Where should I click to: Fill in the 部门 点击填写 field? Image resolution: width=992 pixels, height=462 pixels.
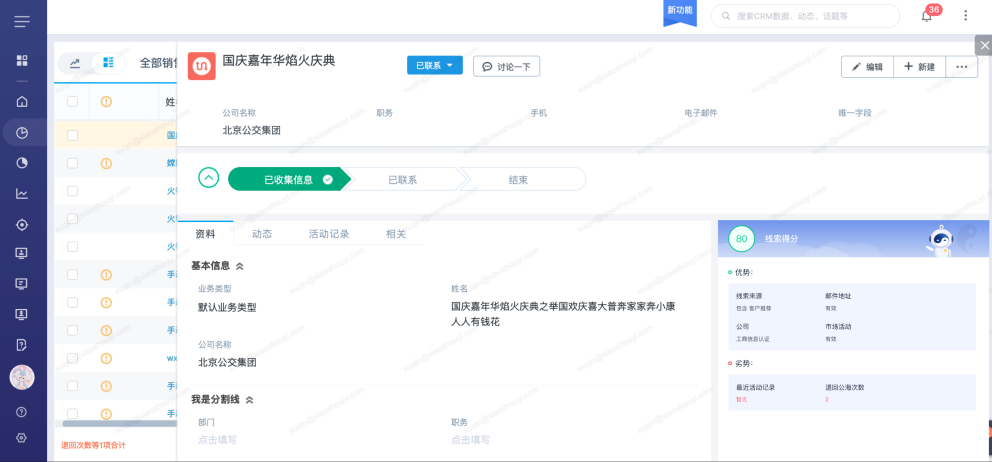coord(217,440)
